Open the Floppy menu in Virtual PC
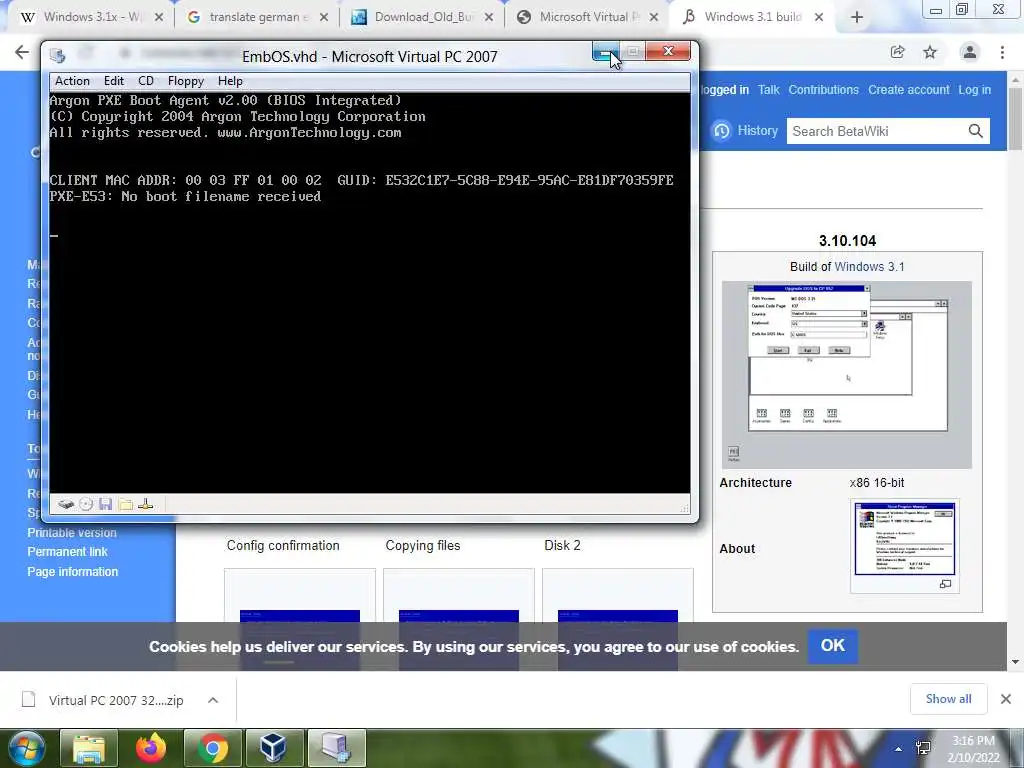 pos(186,81)
